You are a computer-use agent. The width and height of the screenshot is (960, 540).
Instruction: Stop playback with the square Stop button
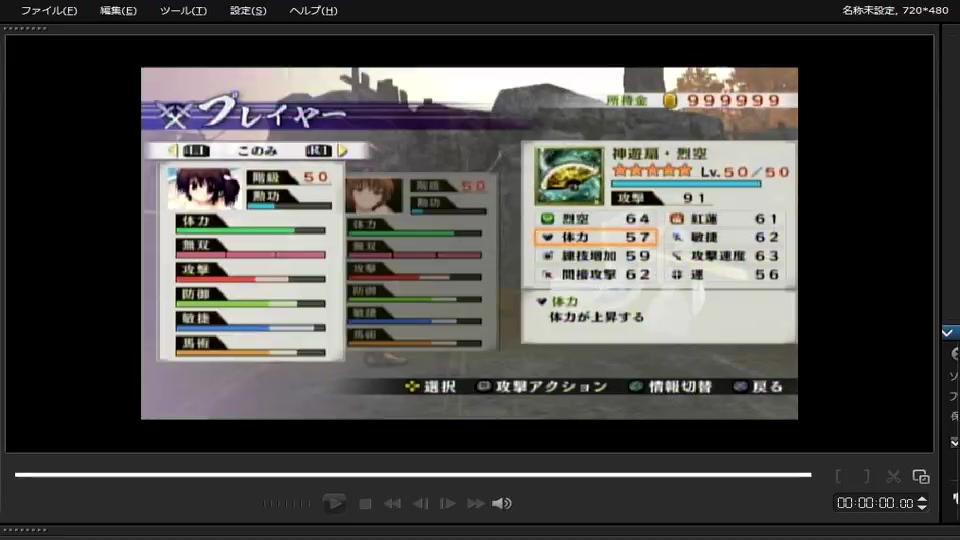366,504
